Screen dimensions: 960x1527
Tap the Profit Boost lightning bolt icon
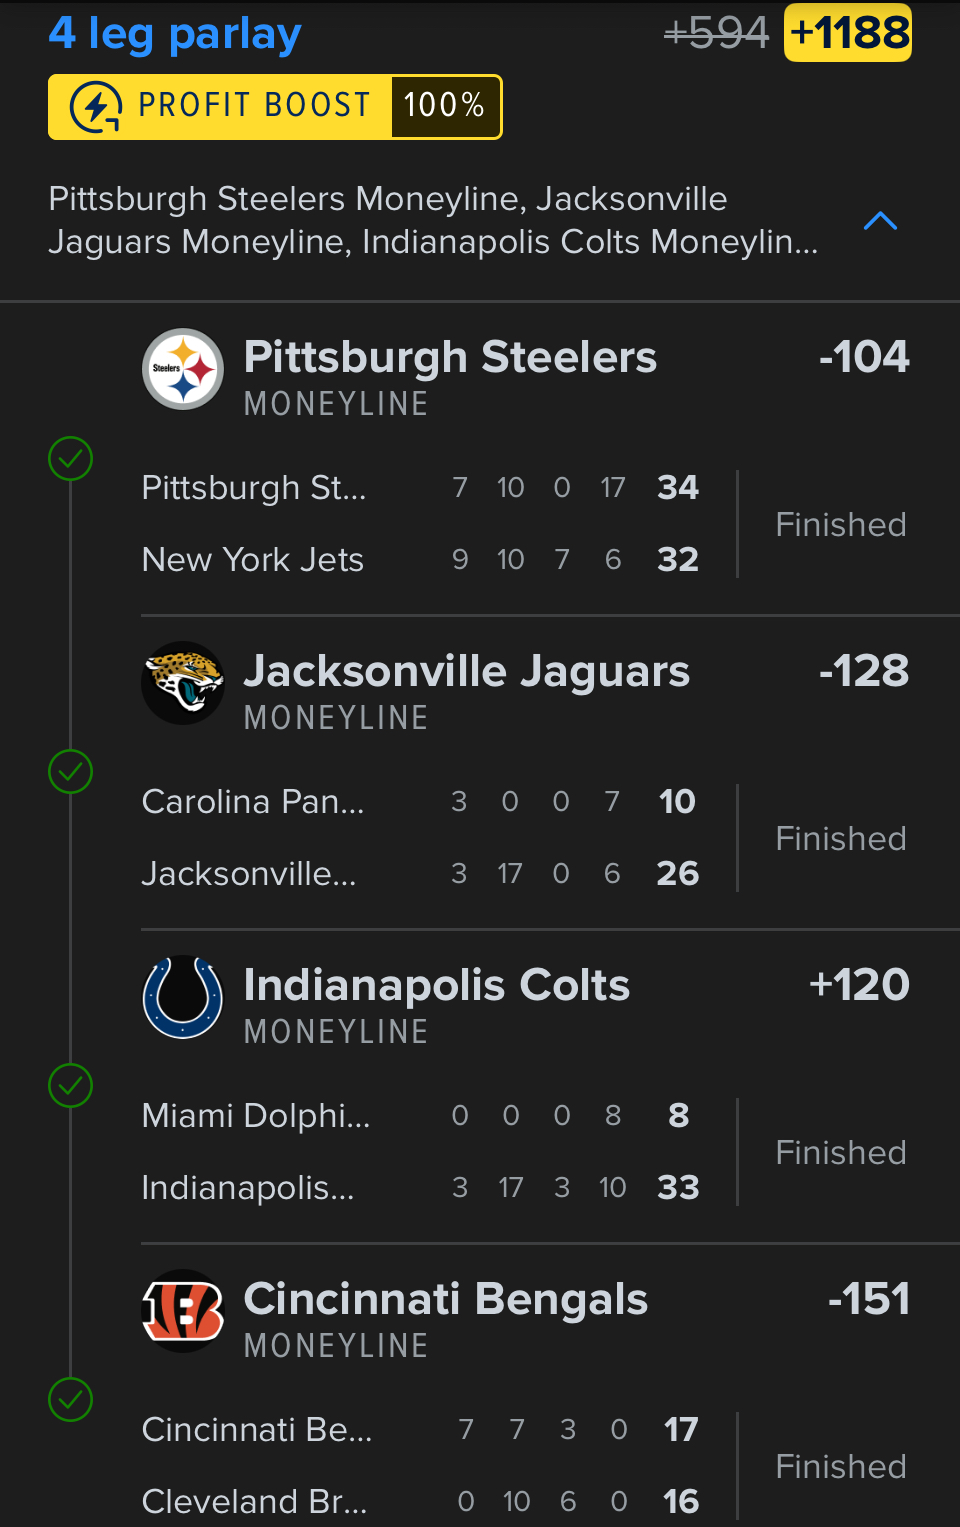tap(96, 107)
